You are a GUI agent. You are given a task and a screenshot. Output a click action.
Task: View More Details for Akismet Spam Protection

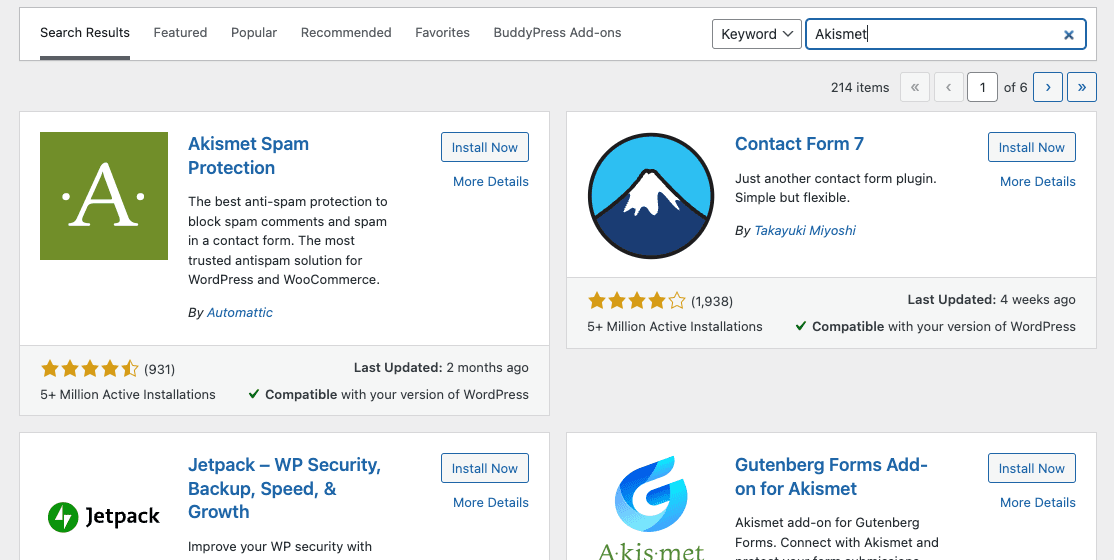tap(491, 181)
